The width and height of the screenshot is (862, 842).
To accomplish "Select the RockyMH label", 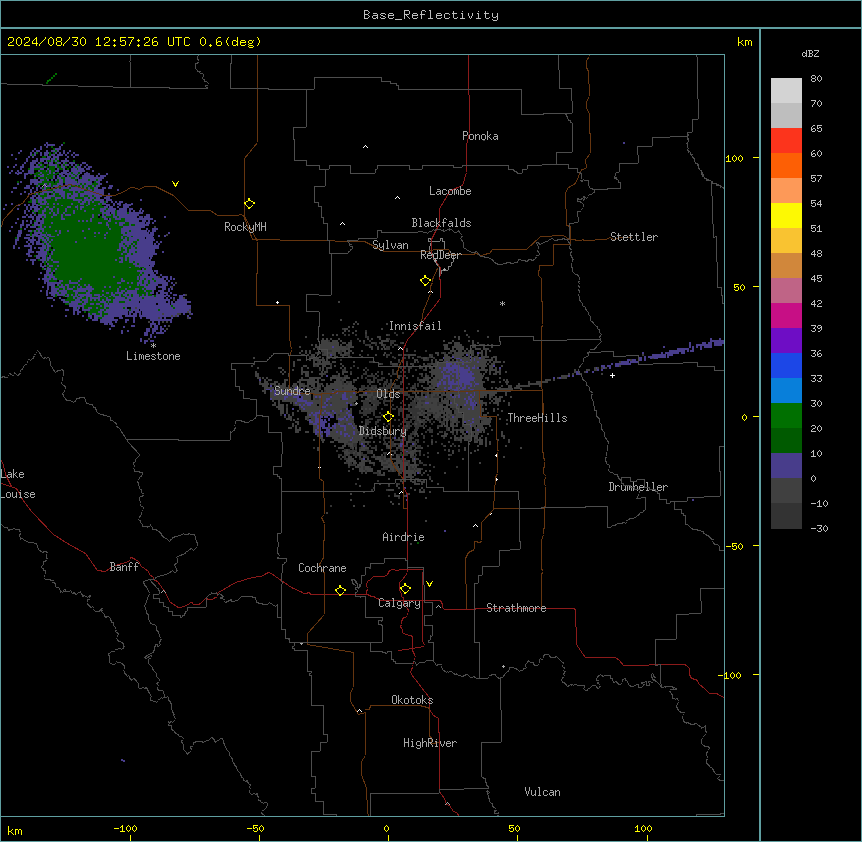I will [245, 227].
